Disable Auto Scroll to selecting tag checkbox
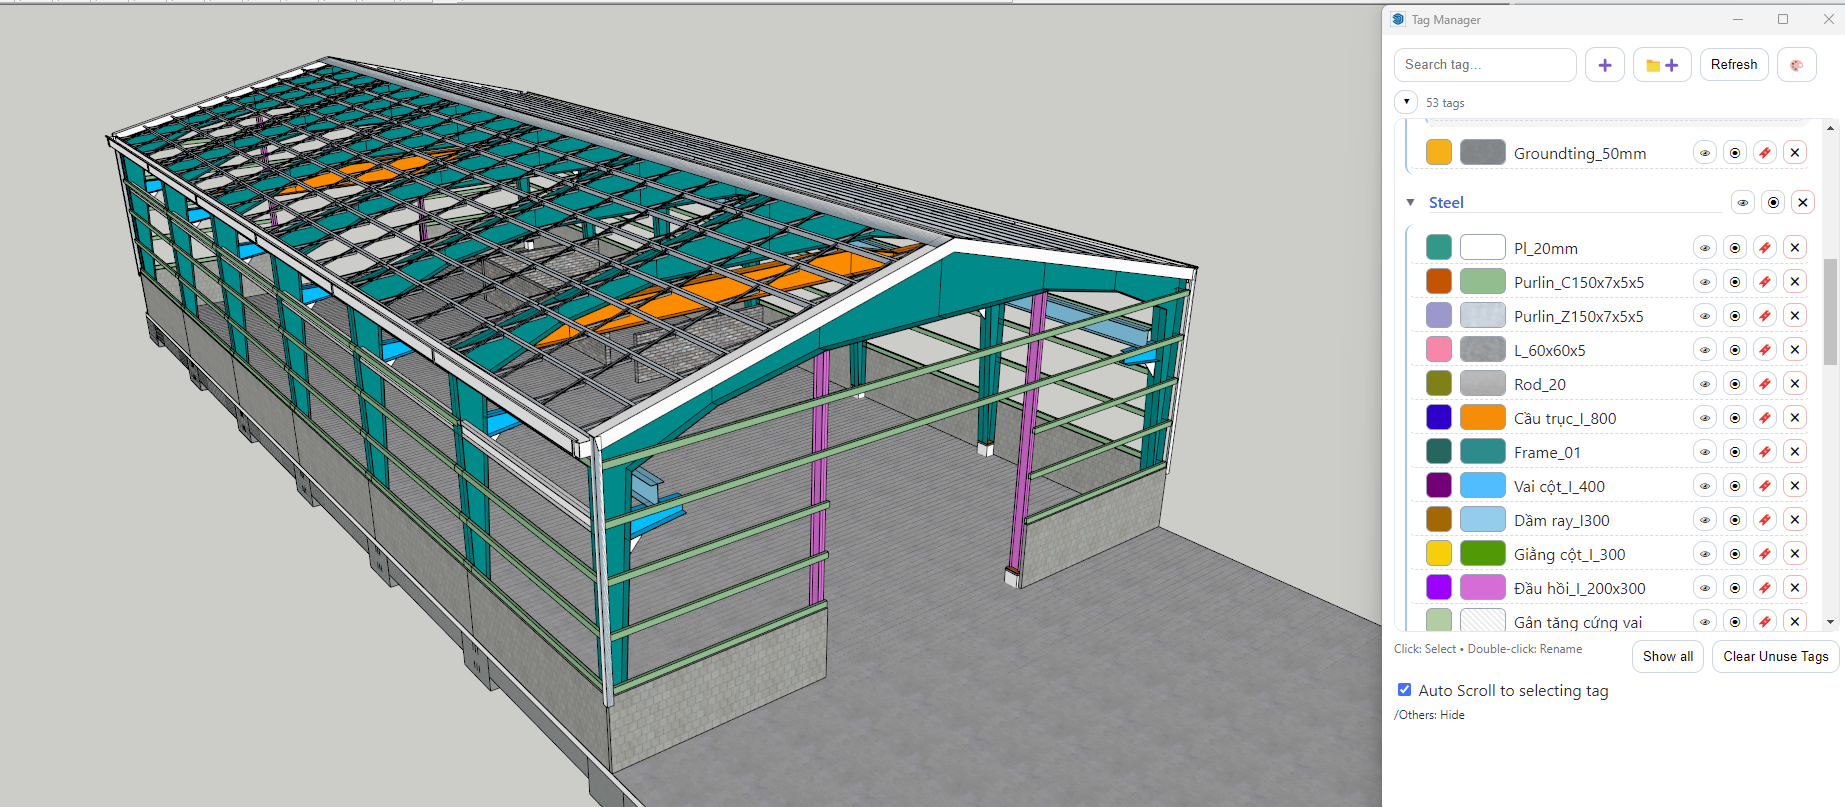The width and height of the screenshot is (1845, 807). point(1404,690)
